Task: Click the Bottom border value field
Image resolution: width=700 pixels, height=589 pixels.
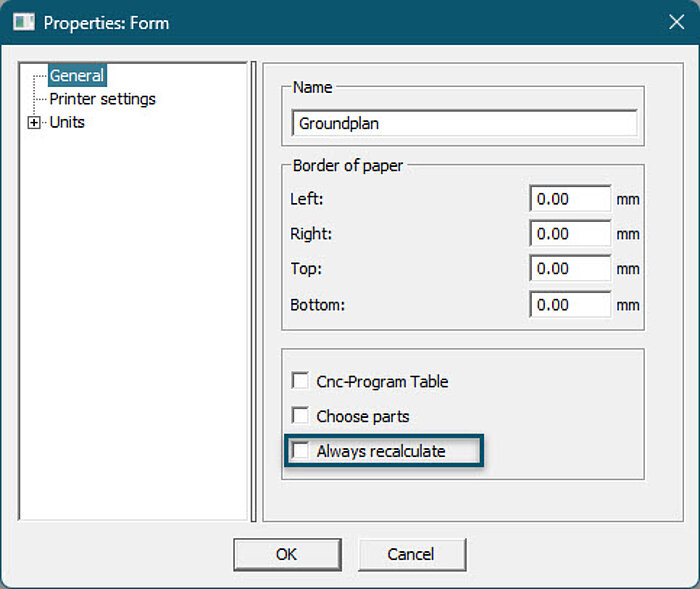Action: tap(570, 305)
